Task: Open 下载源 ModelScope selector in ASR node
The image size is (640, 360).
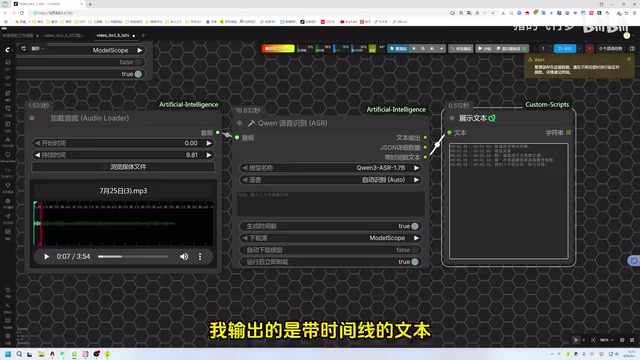Action: 331,238
